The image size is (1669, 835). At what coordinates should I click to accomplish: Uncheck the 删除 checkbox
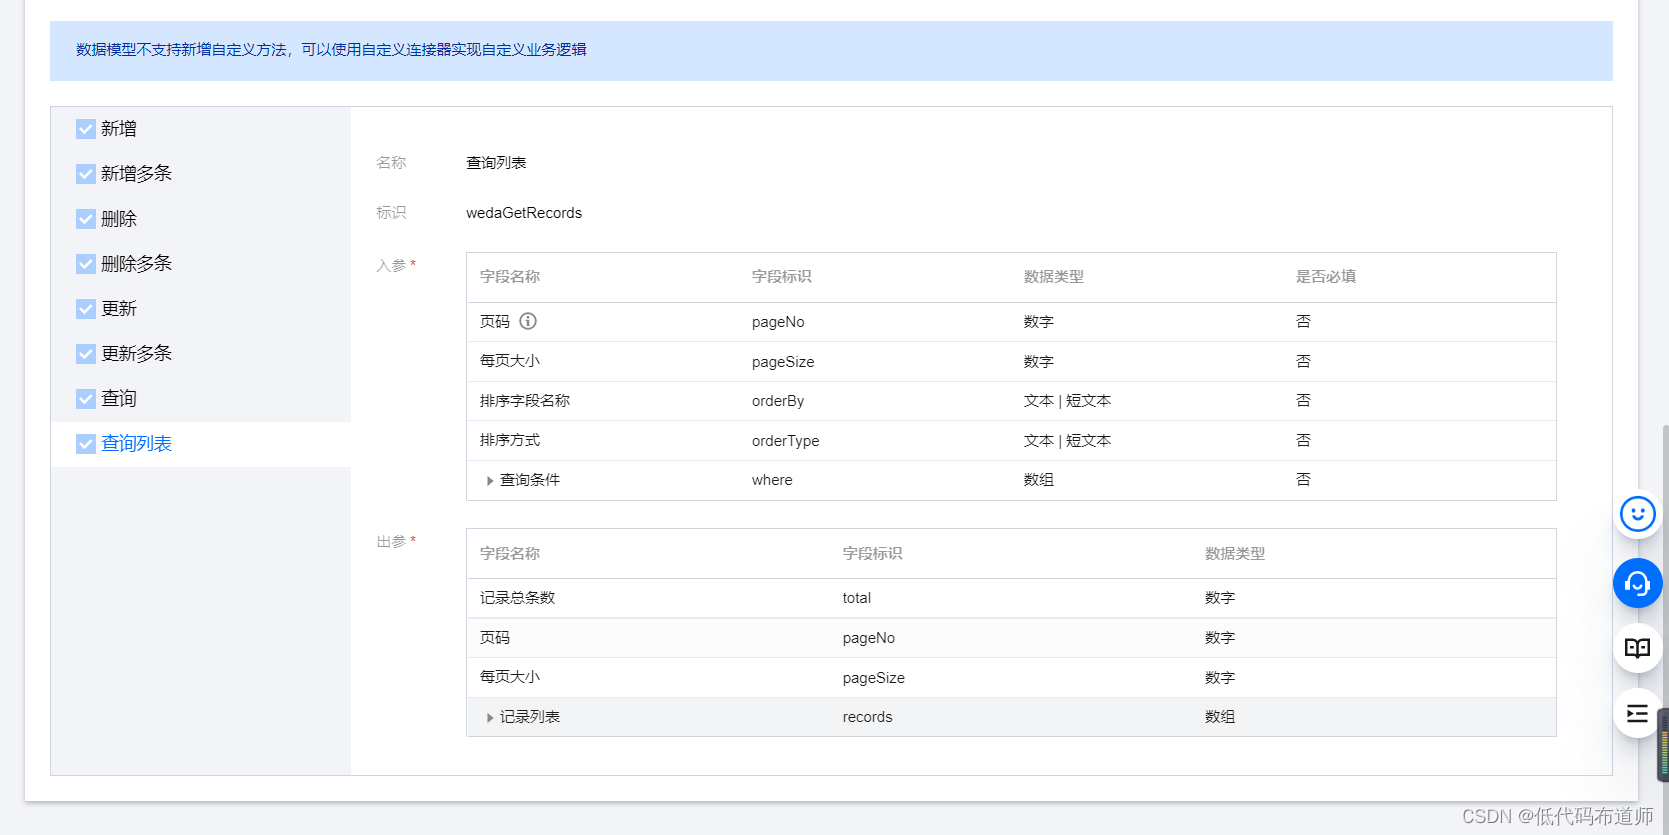(x=86, y=219)
